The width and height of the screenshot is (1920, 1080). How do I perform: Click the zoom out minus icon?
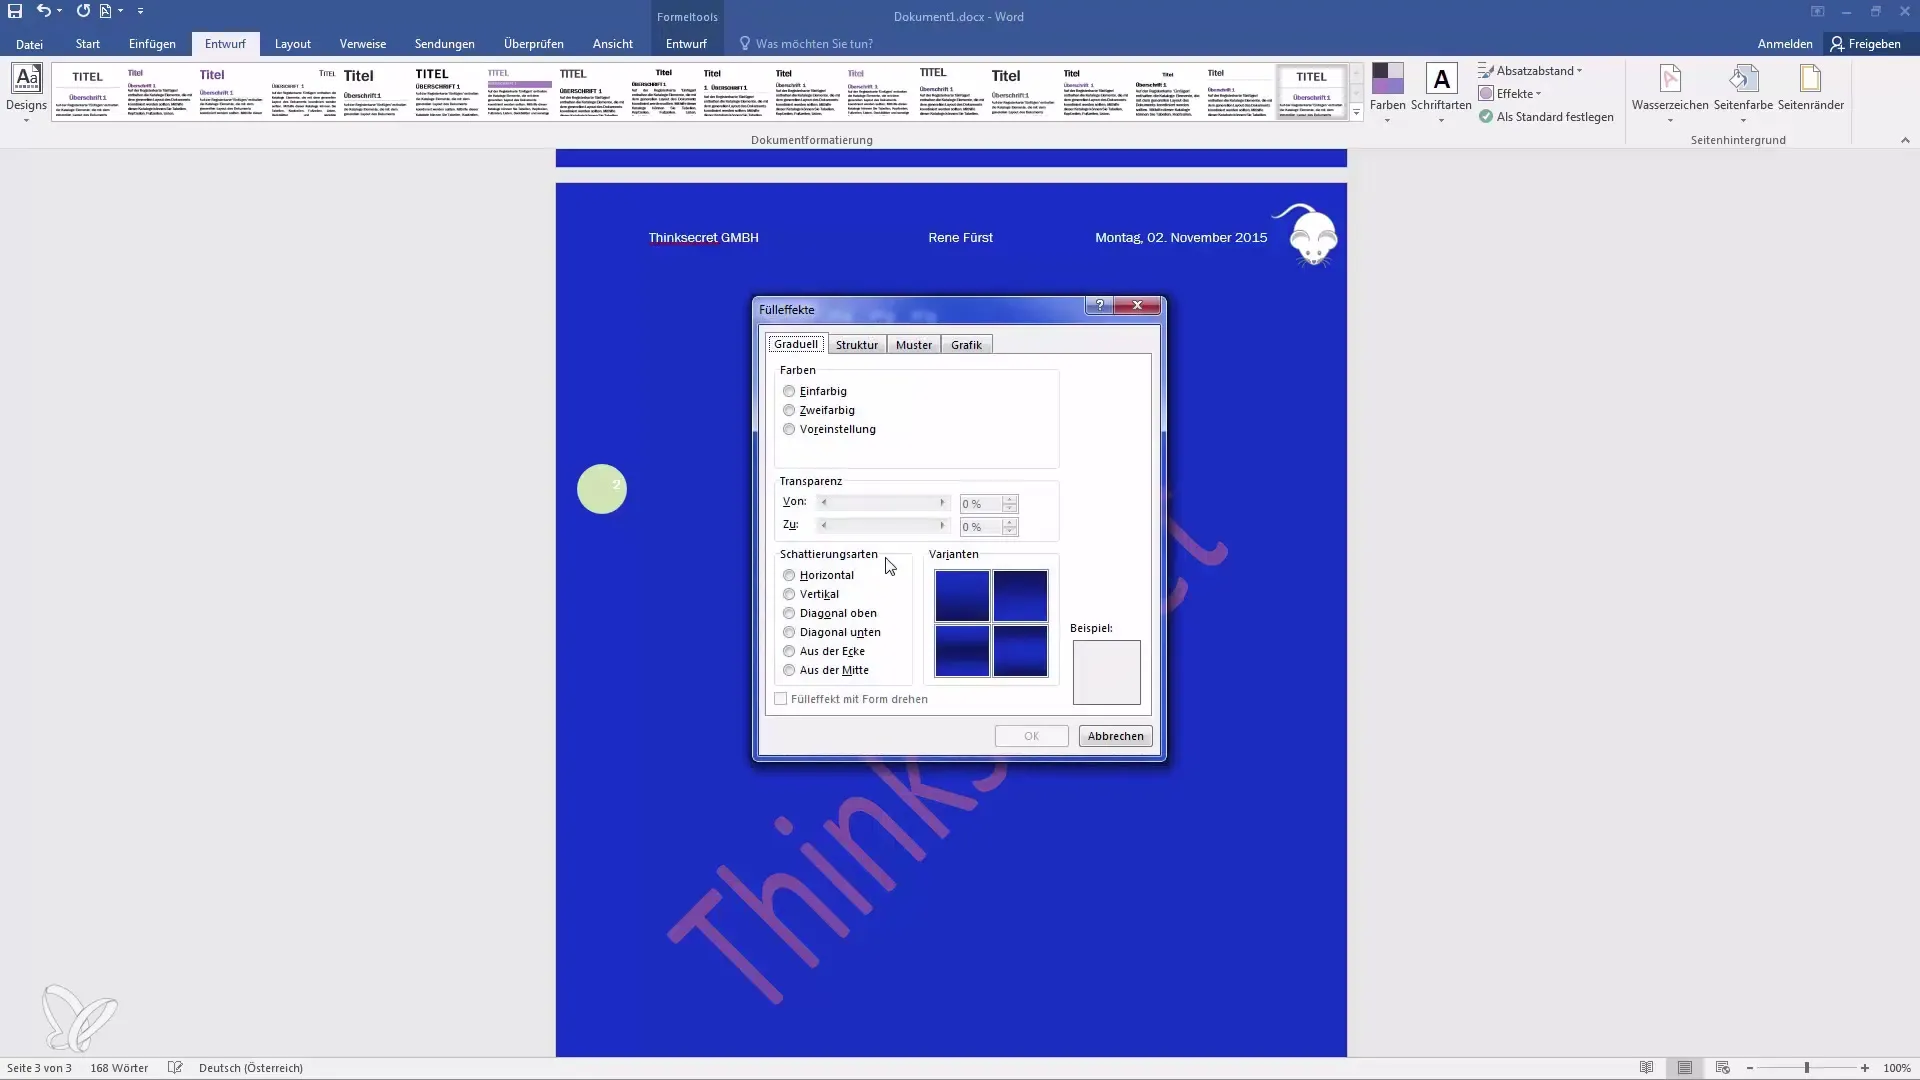1750,1068
